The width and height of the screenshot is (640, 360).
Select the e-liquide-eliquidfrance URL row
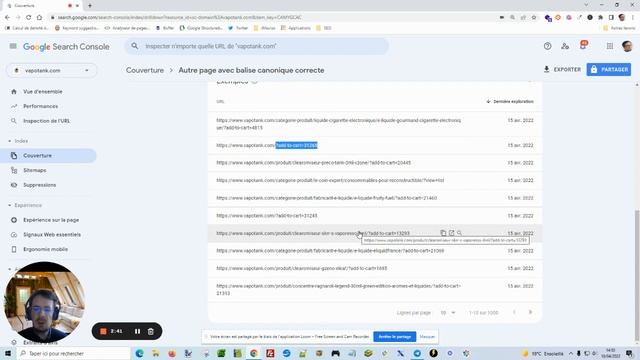pos(375,251)
